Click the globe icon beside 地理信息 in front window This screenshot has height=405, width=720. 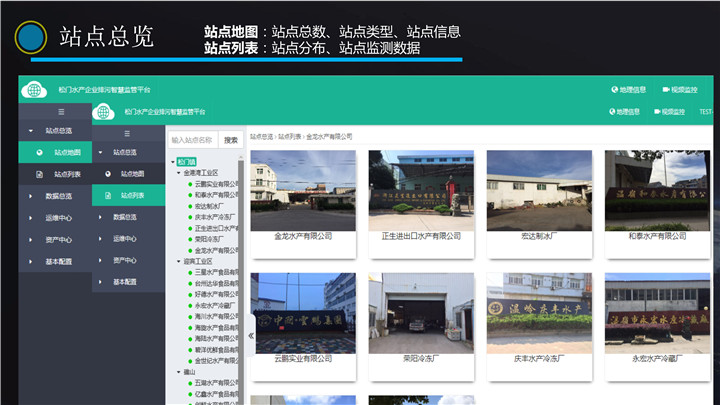coord(612,112)
